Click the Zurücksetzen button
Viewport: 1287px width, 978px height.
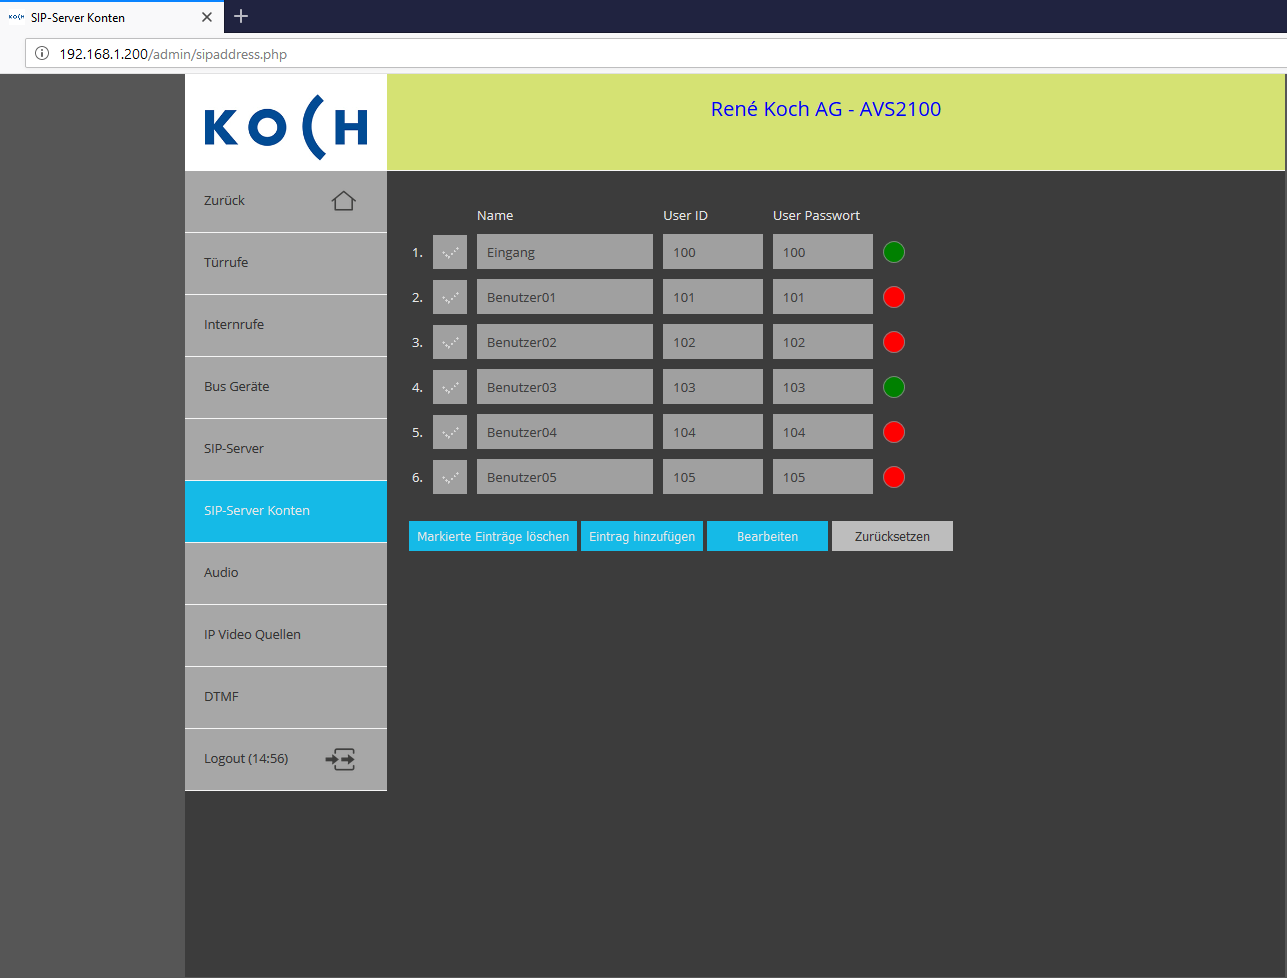pyautogui.click(x=892, y=536)
